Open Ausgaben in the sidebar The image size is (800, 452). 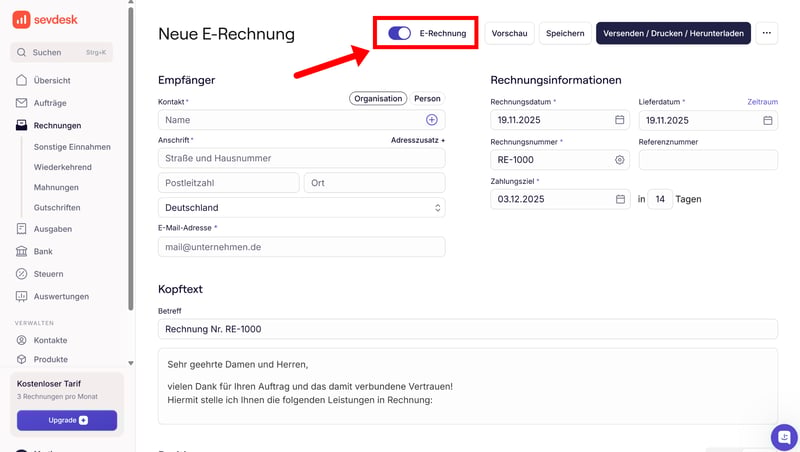52,229
